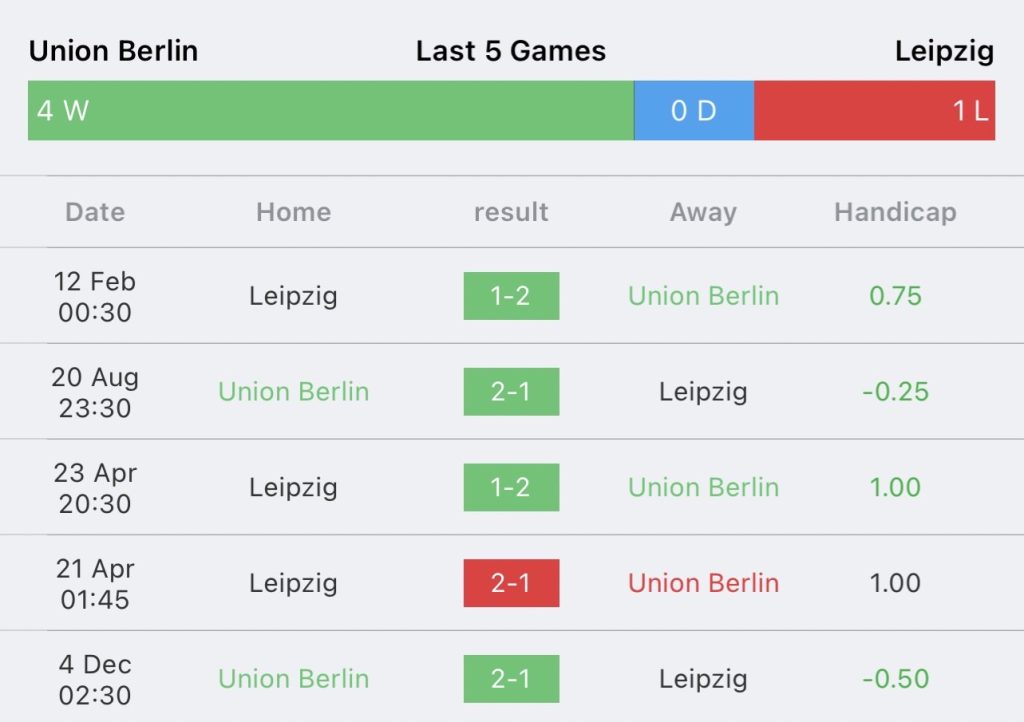Open Union Berlin team title at top
Viewport: 1024px width, 722px height.
click(x=114, y=51)
